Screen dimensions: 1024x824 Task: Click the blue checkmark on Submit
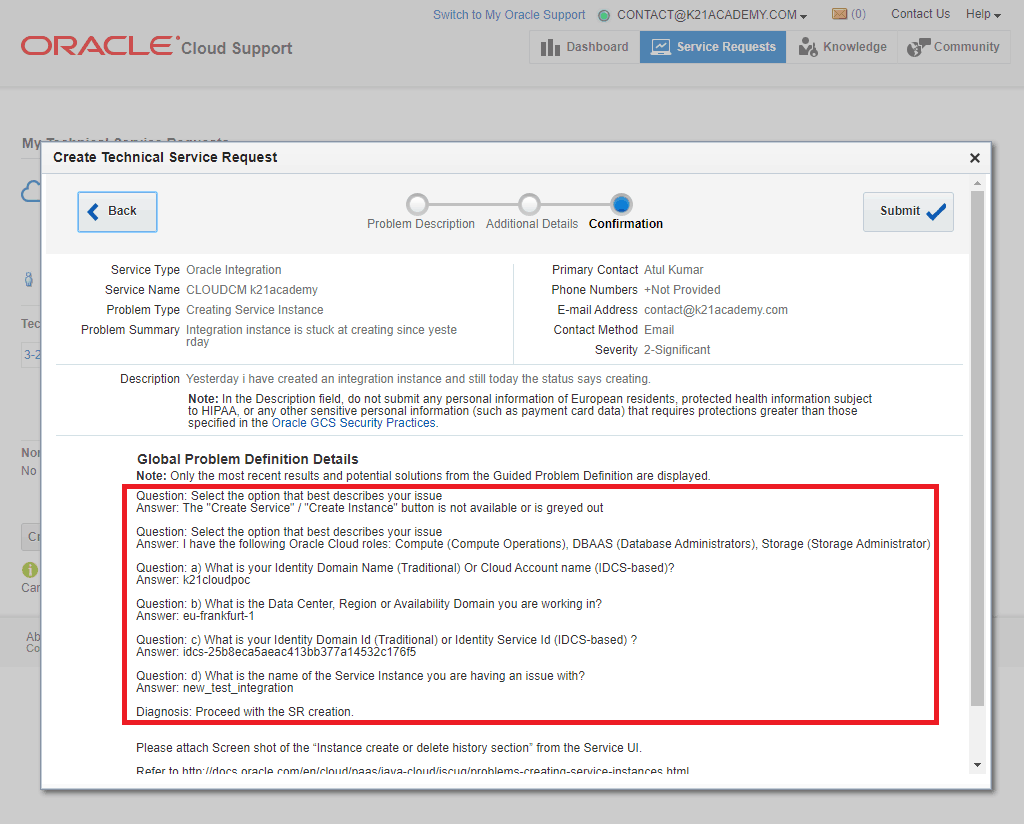935,211
